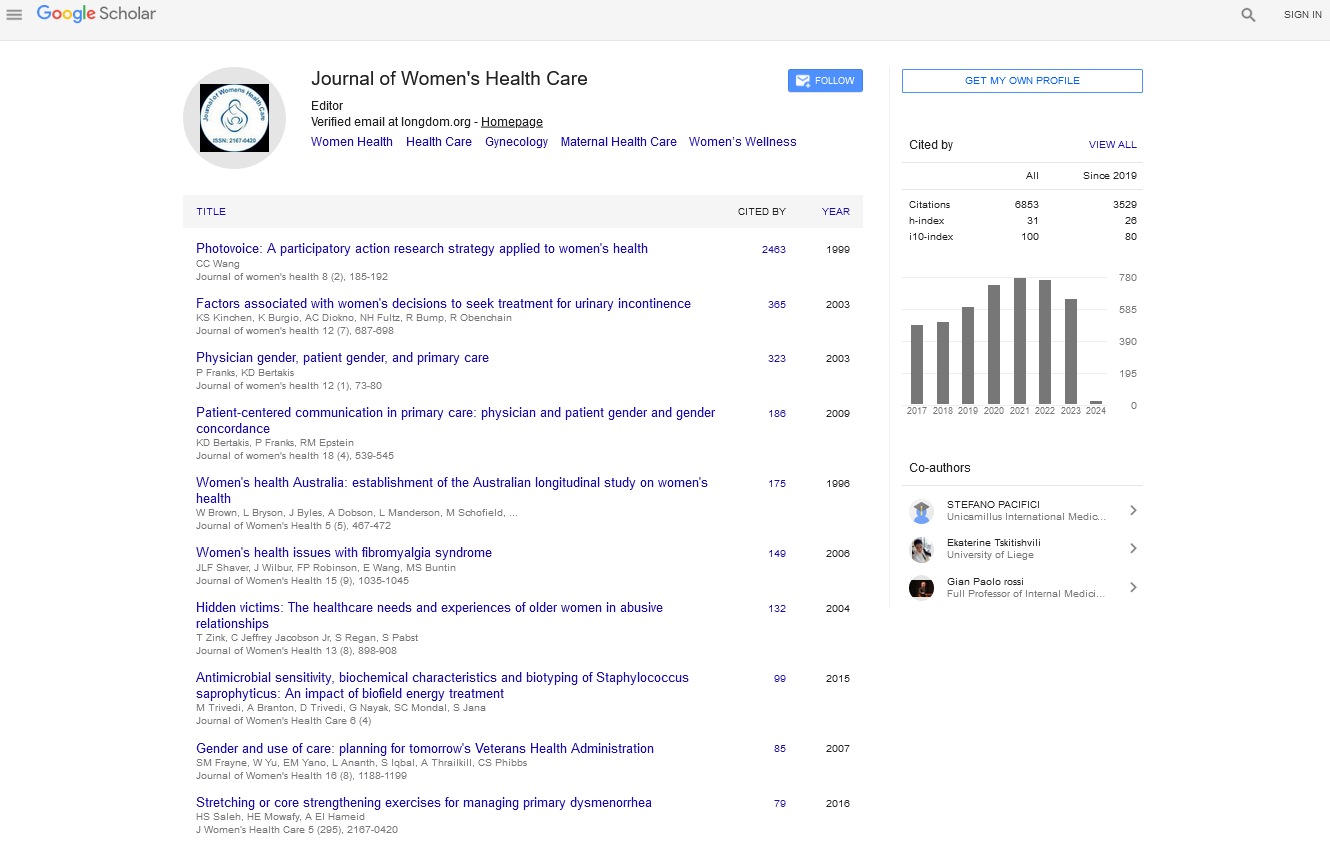
Task: Click the Google Scholar logo
Action: click(96, 14)
